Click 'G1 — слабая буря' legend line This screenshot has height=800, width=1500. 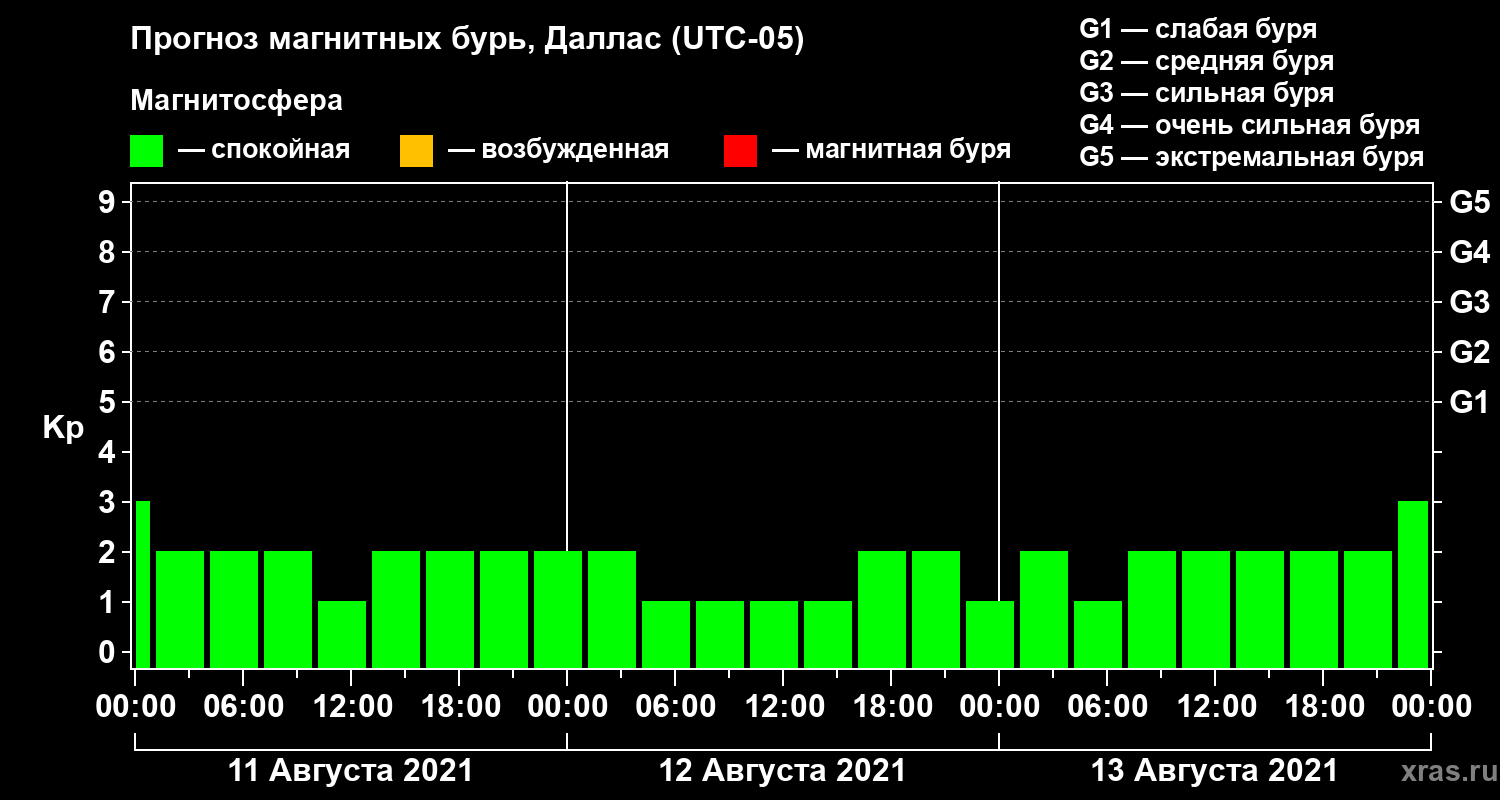[1199, 28]
